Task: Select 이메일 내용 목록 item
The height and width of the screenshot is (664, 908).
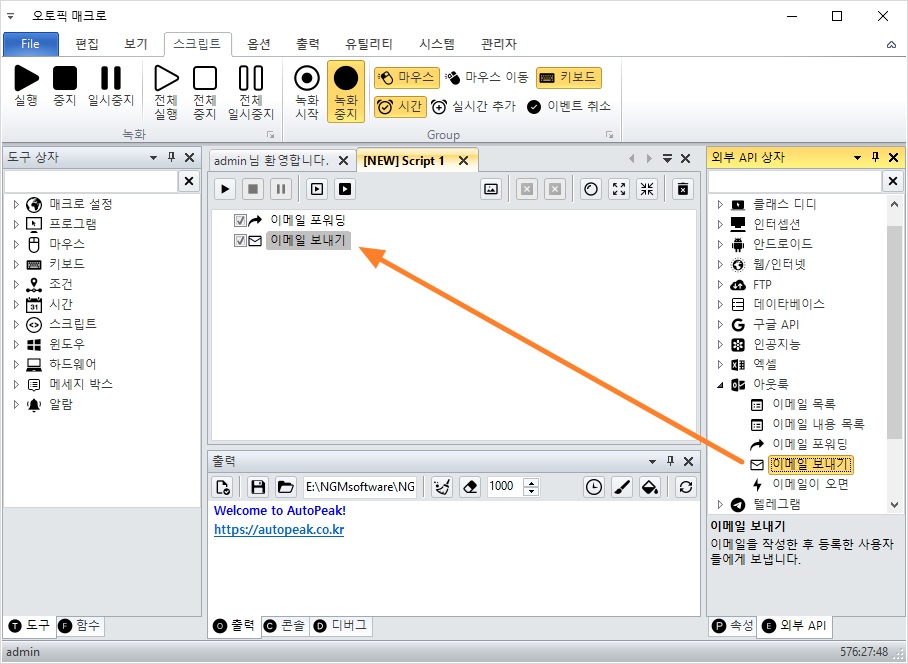Action: pos(818,424)
